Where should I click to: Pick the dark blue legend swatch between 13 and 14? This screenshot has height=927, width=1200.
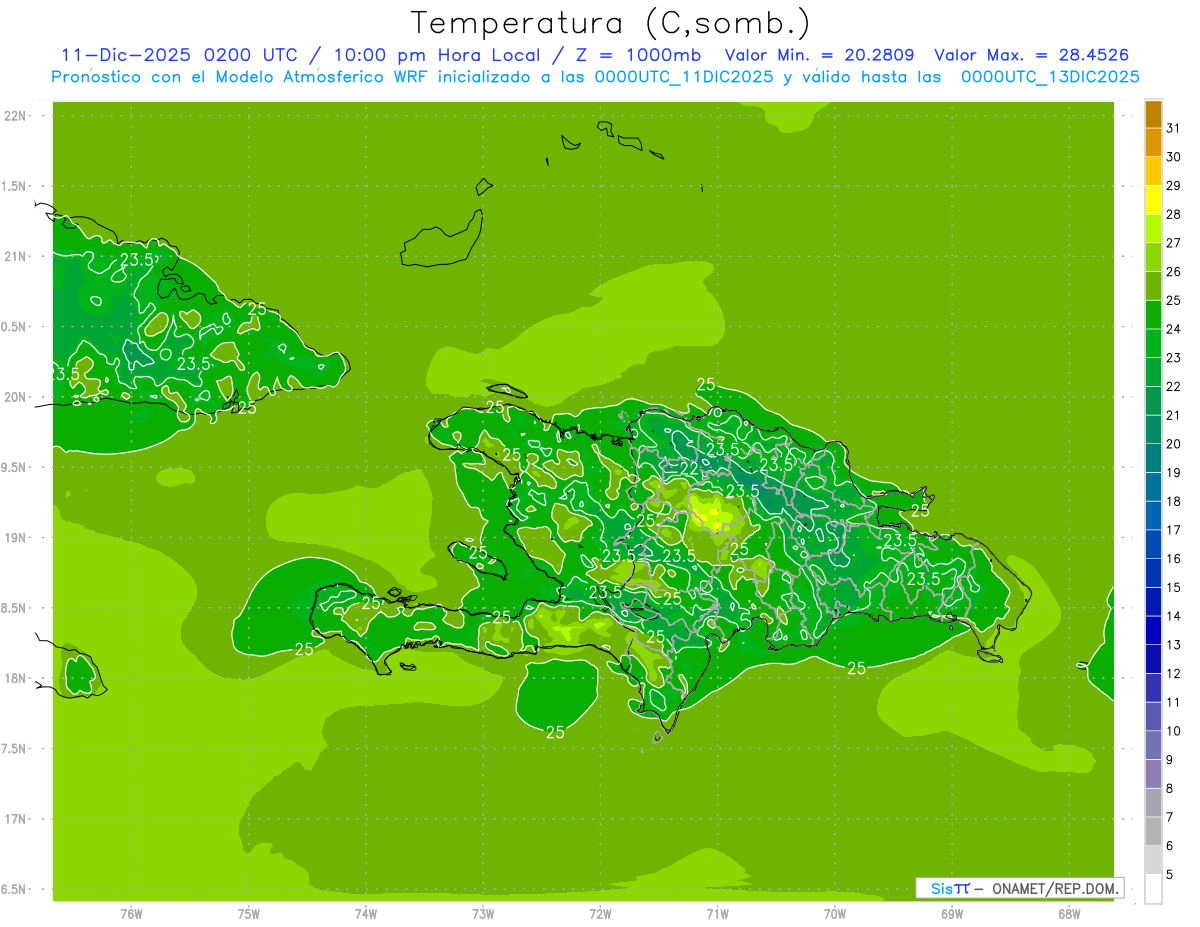pyautogui.click(x=1153, y=631)
